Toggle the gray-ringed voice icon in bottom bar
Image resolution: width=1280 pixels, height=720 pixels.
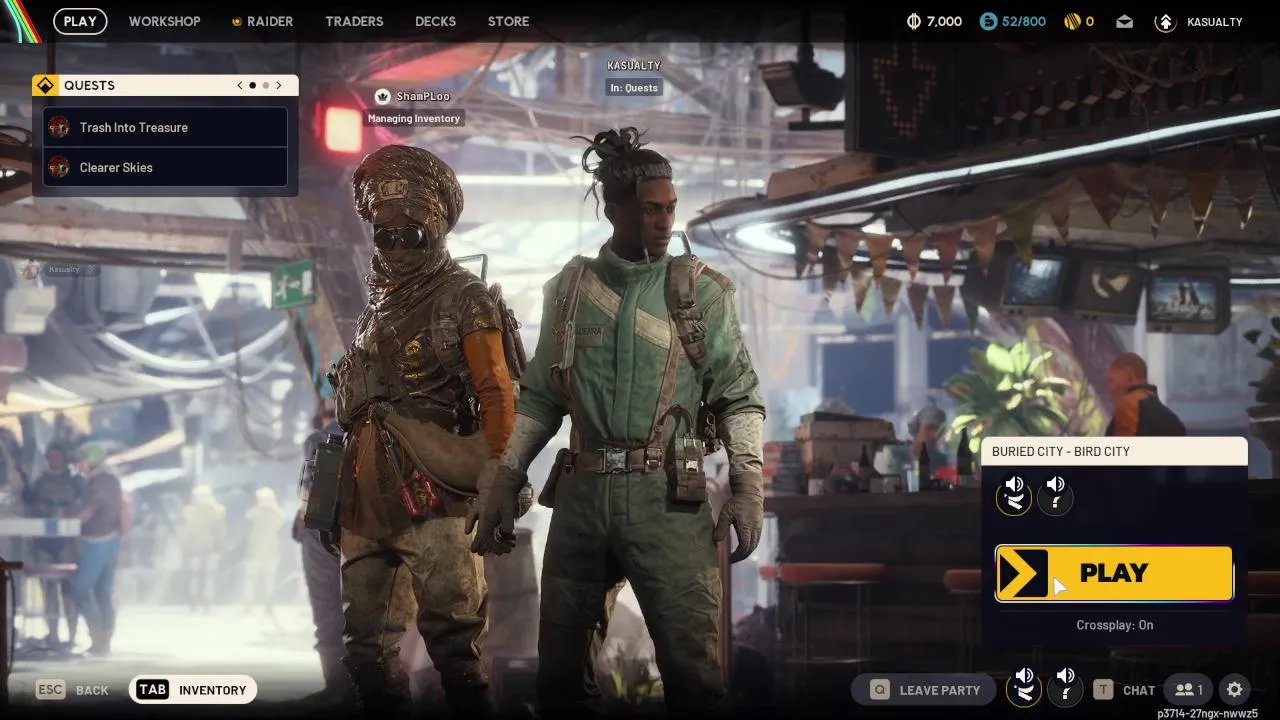[1066, 688]
